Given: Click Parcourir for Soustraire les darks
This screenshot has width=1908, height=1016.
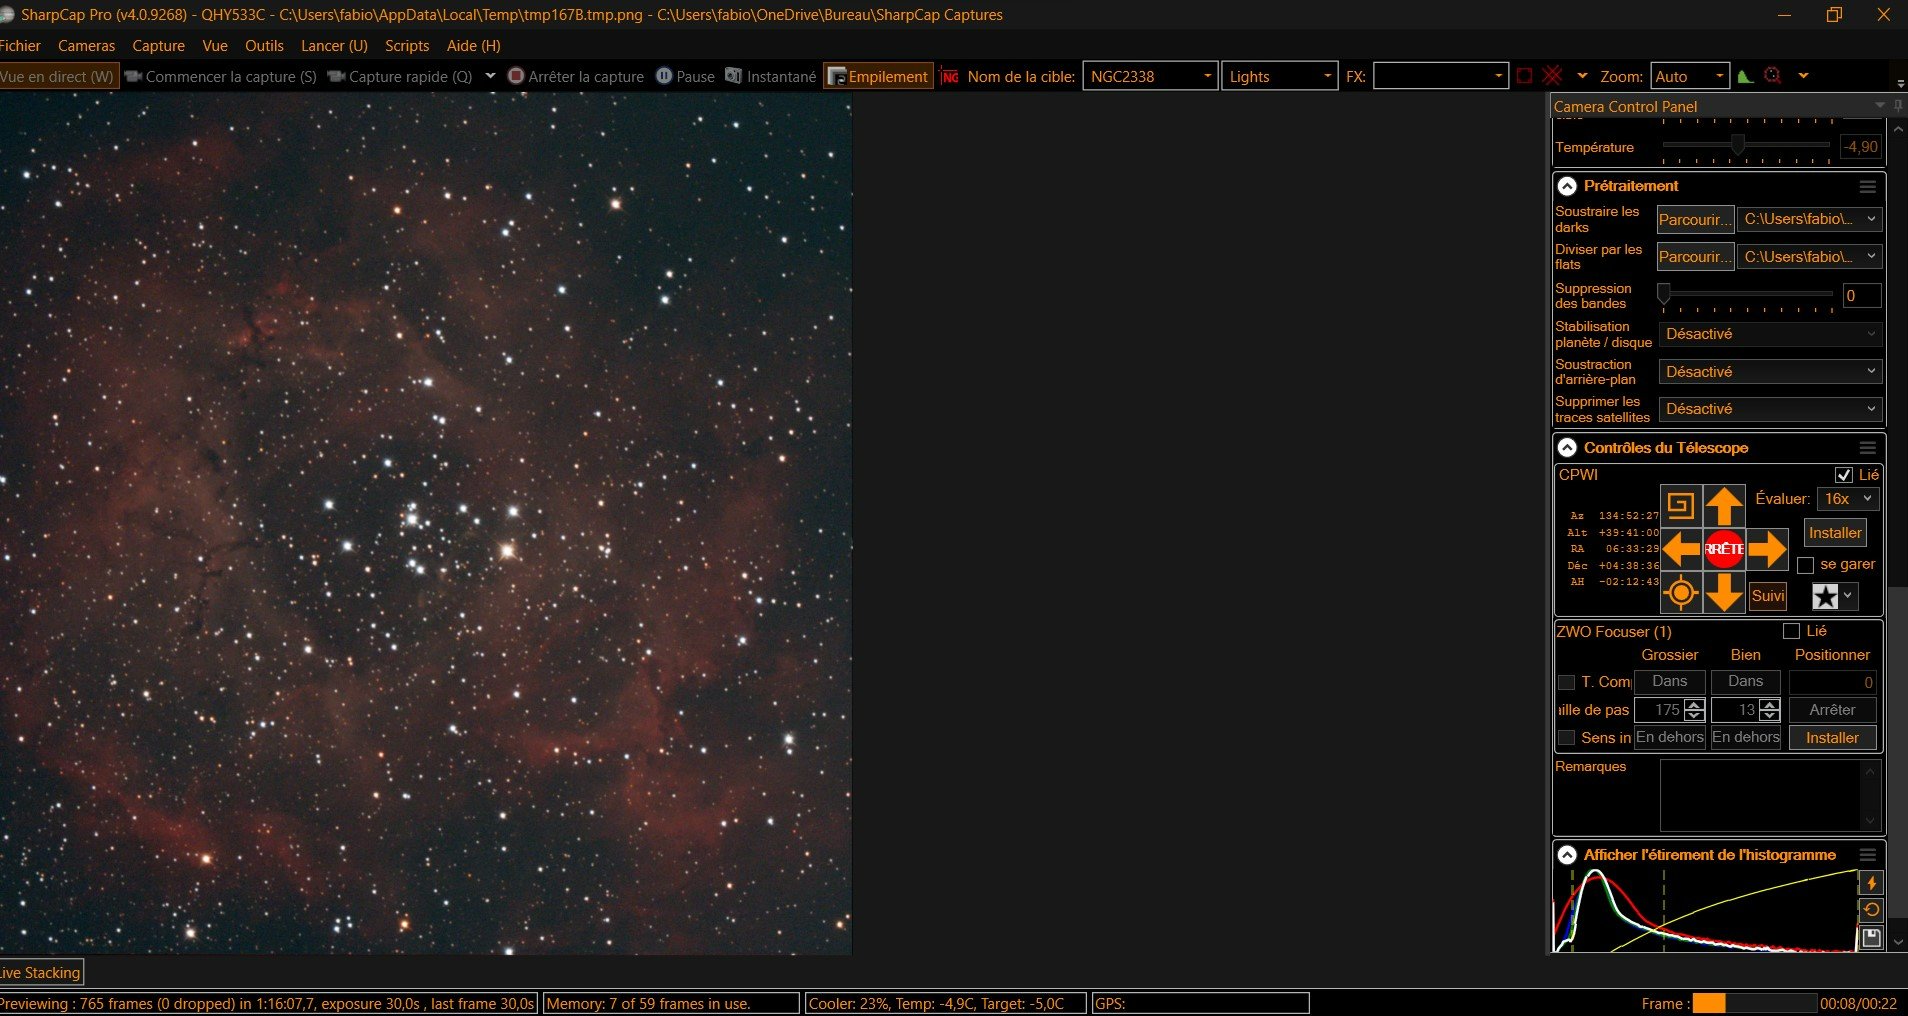Looking at the screenshot, I should (x=1695, y=219).
